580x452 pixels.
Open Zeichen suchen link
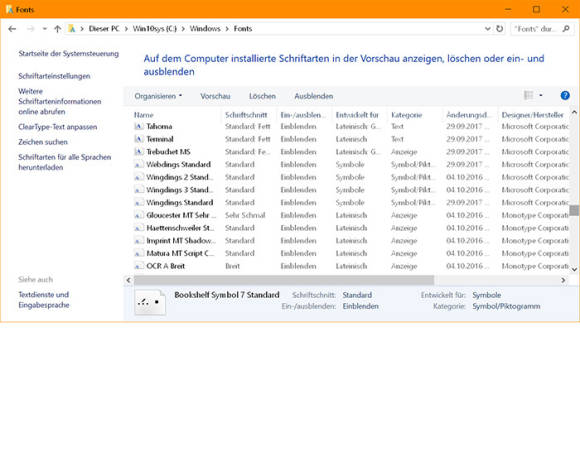point(43,142)
